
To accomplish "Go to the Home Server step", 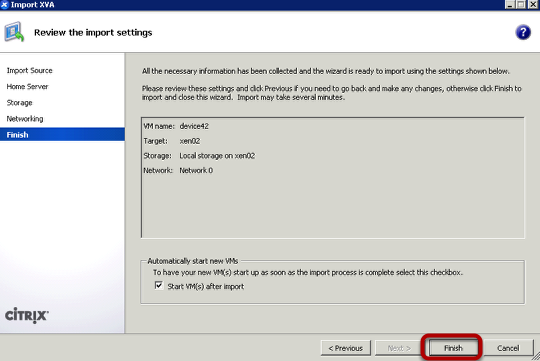I will [27, 86].
